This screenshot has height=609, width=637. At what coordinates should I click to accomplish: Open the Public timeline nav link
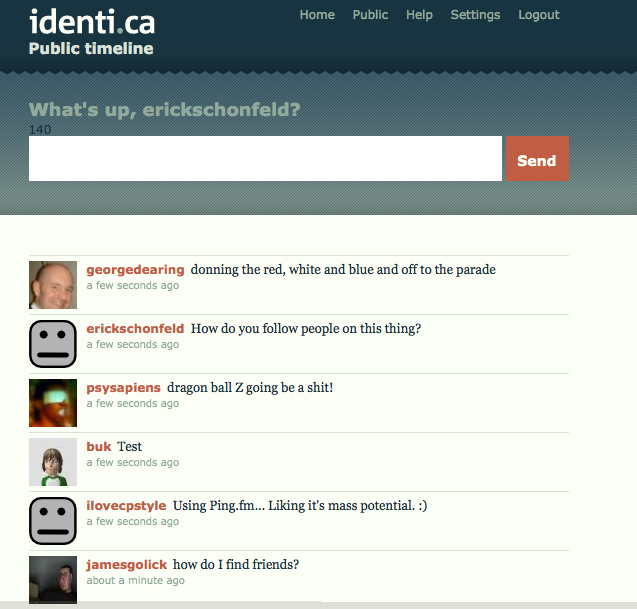point(370,15)
